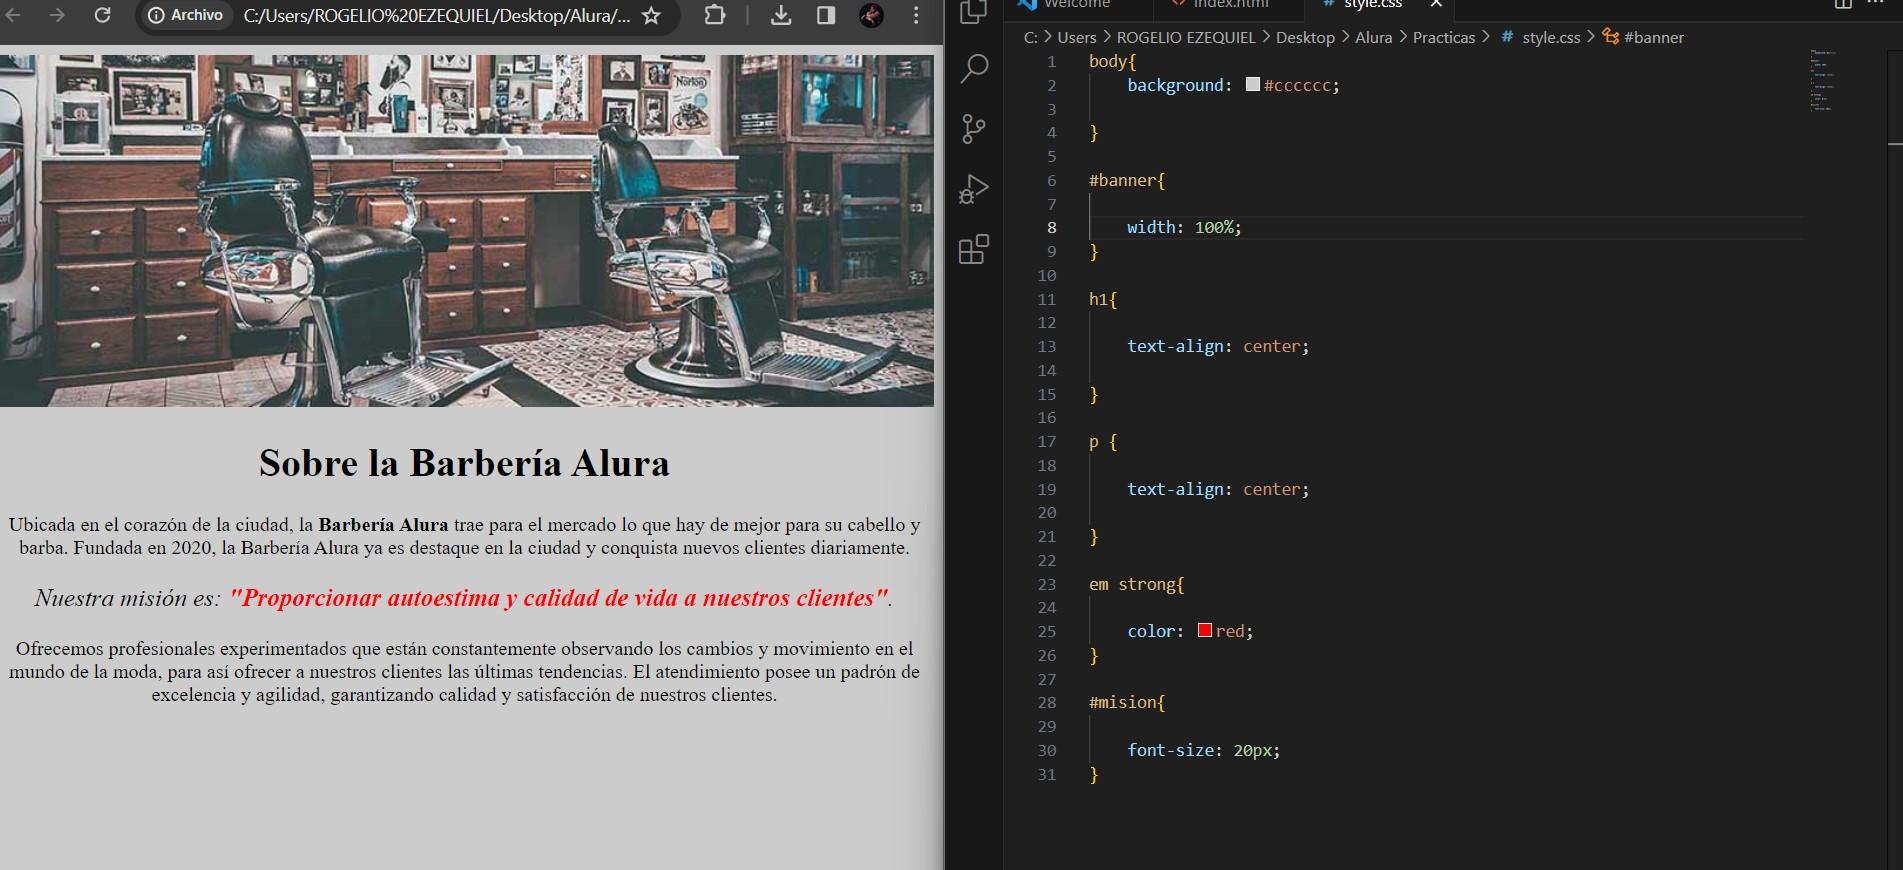Open the editor more actions menu
This screenshot has height=870, width=1903.
click(1876, 5)
